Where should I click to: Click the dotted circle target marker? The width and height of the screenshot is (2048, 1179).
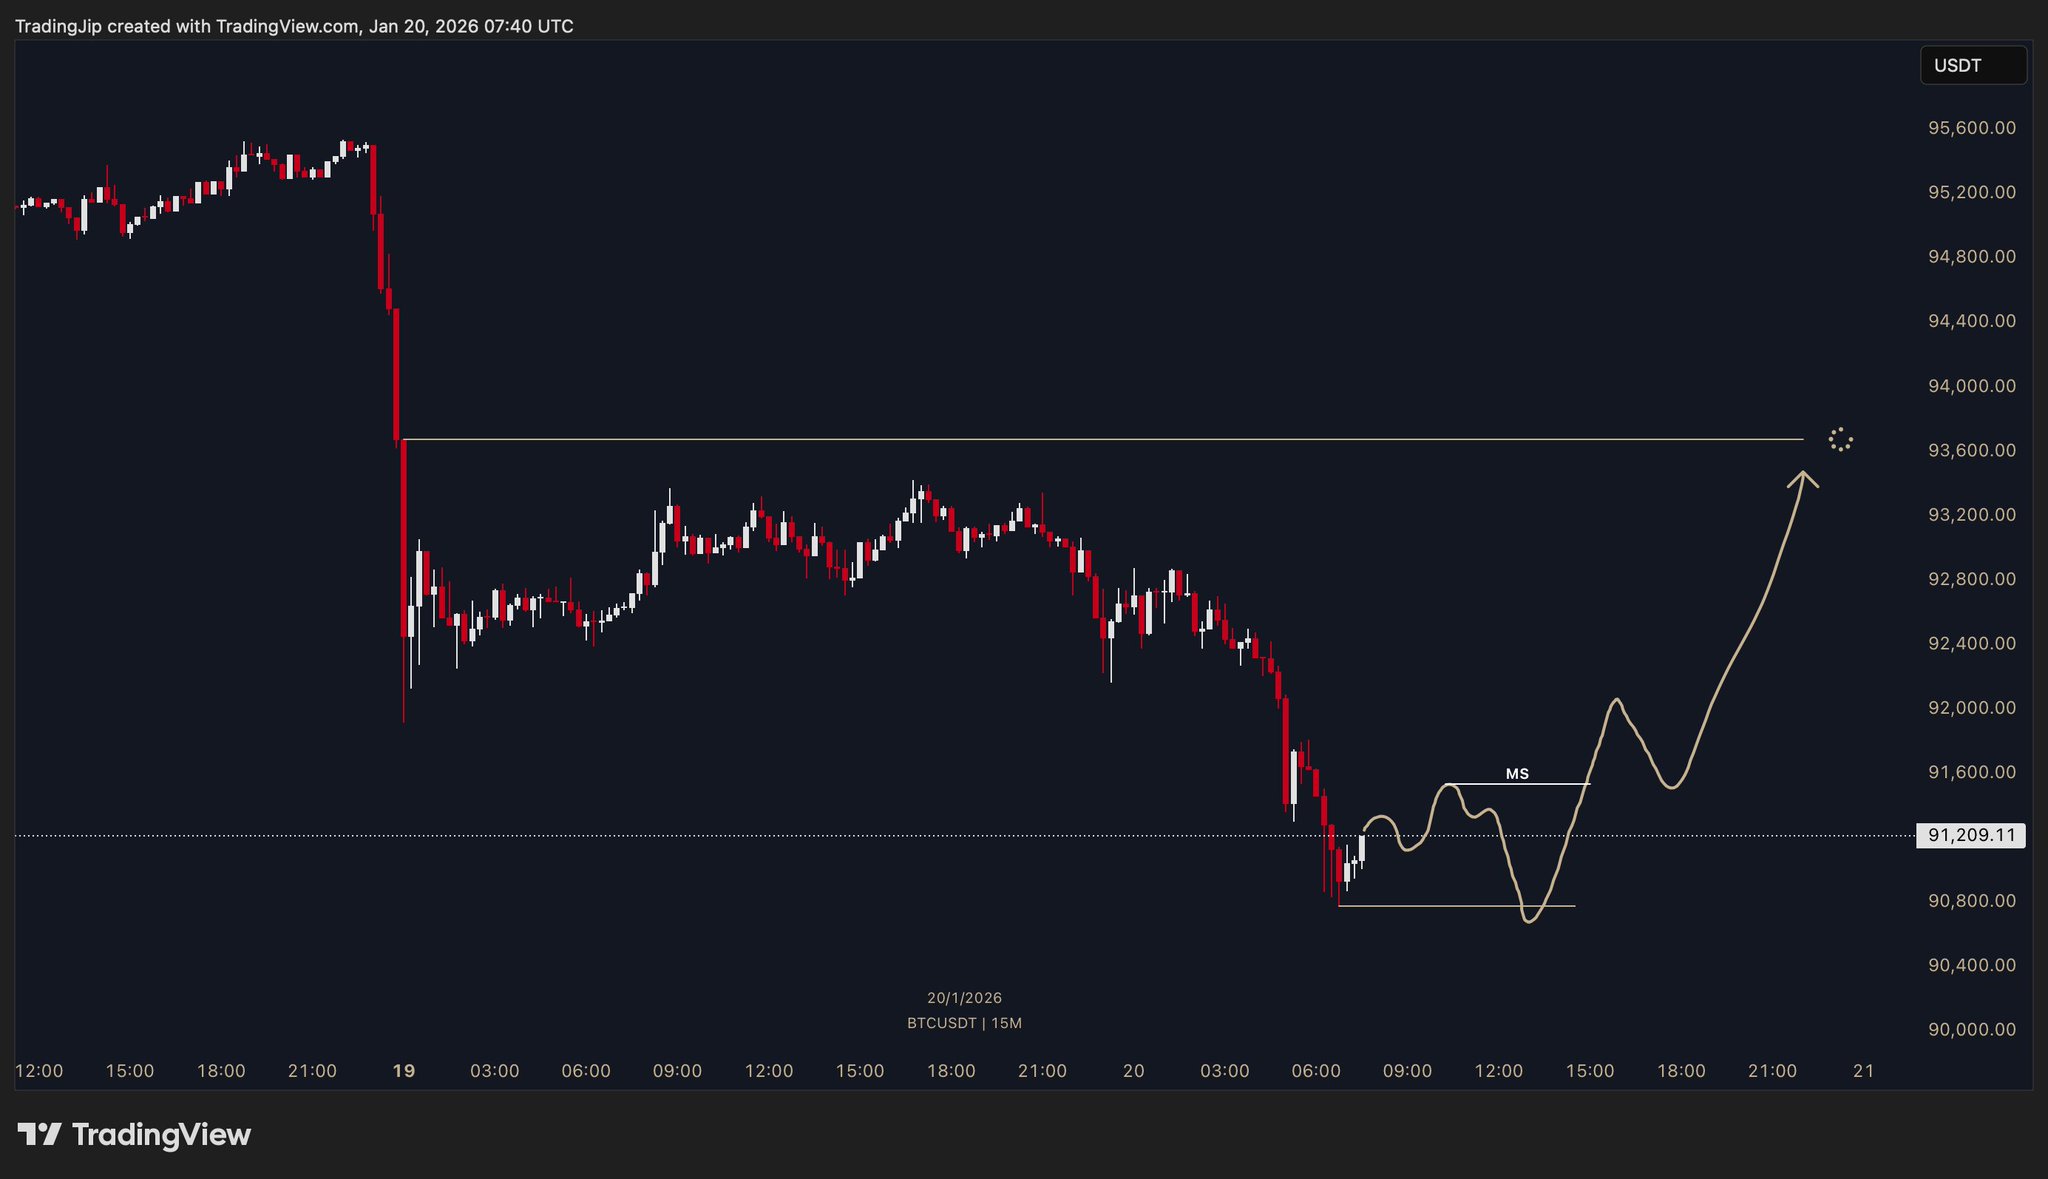(x=1840, y=440)
